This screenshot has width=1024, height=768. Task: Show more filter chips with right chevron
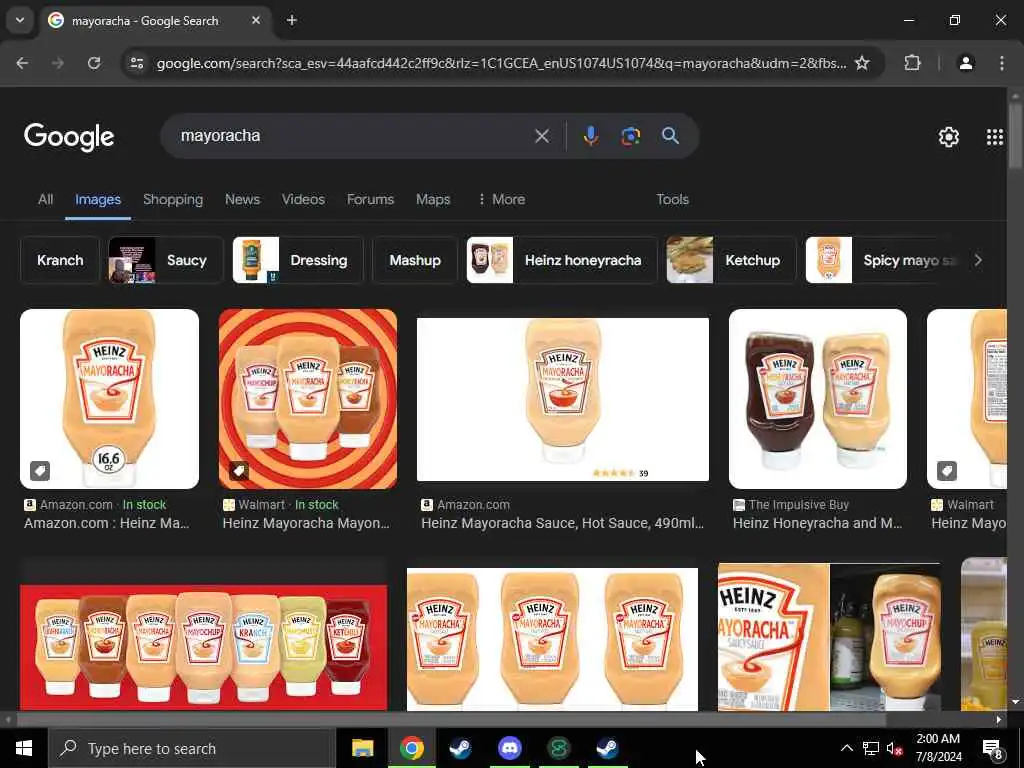978,260
